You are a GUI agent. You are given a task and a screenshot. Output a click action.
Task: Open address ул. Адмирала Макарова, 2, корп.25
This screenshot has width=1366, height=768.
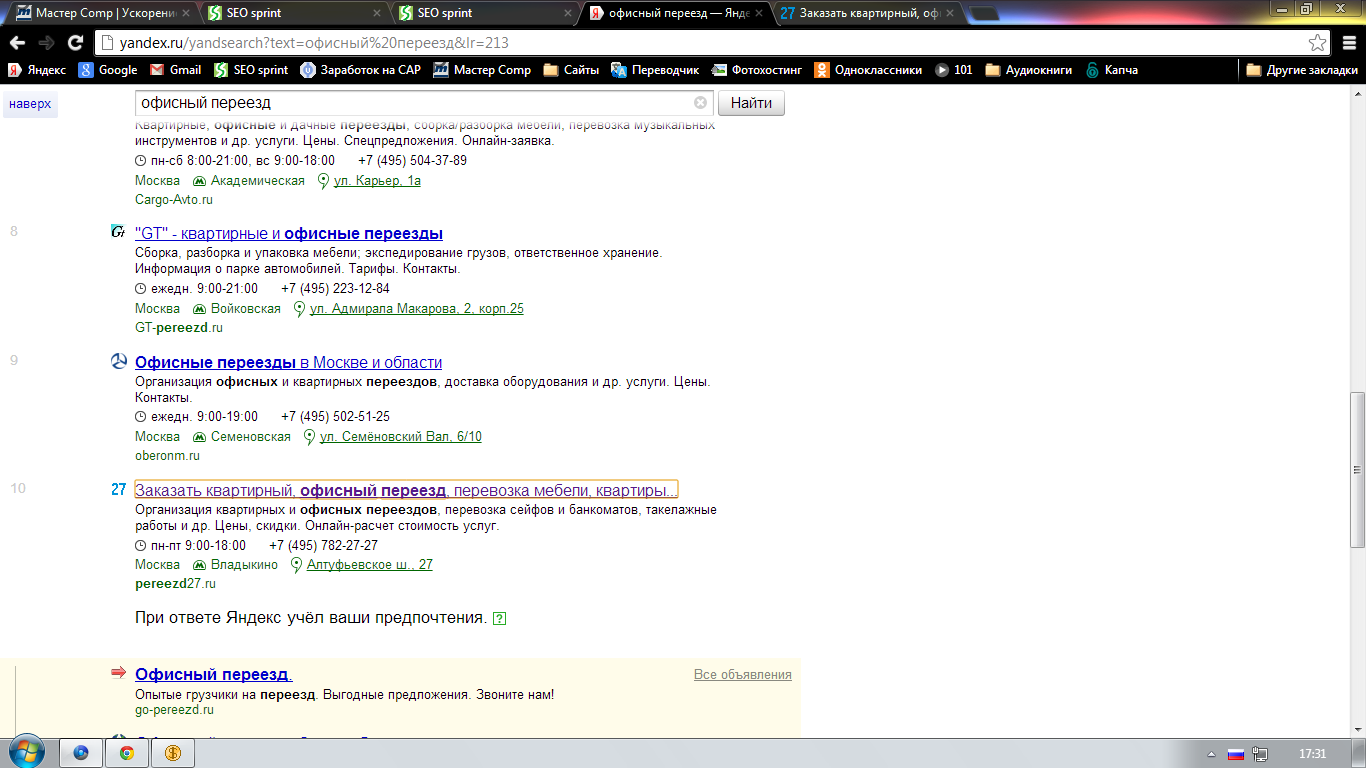click(x=417, y=309)
